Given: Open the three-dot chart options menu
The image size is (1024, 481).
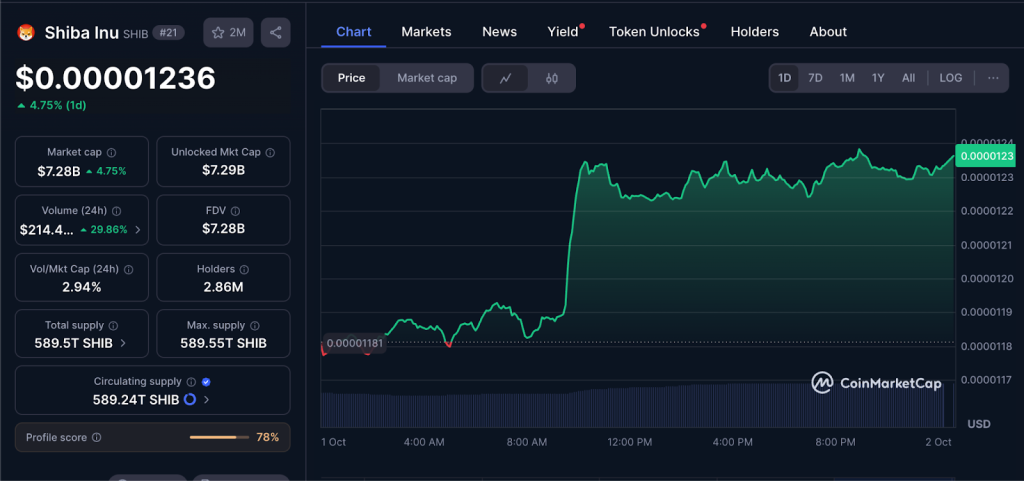Looking at the screenshot, I should point(992,78).
